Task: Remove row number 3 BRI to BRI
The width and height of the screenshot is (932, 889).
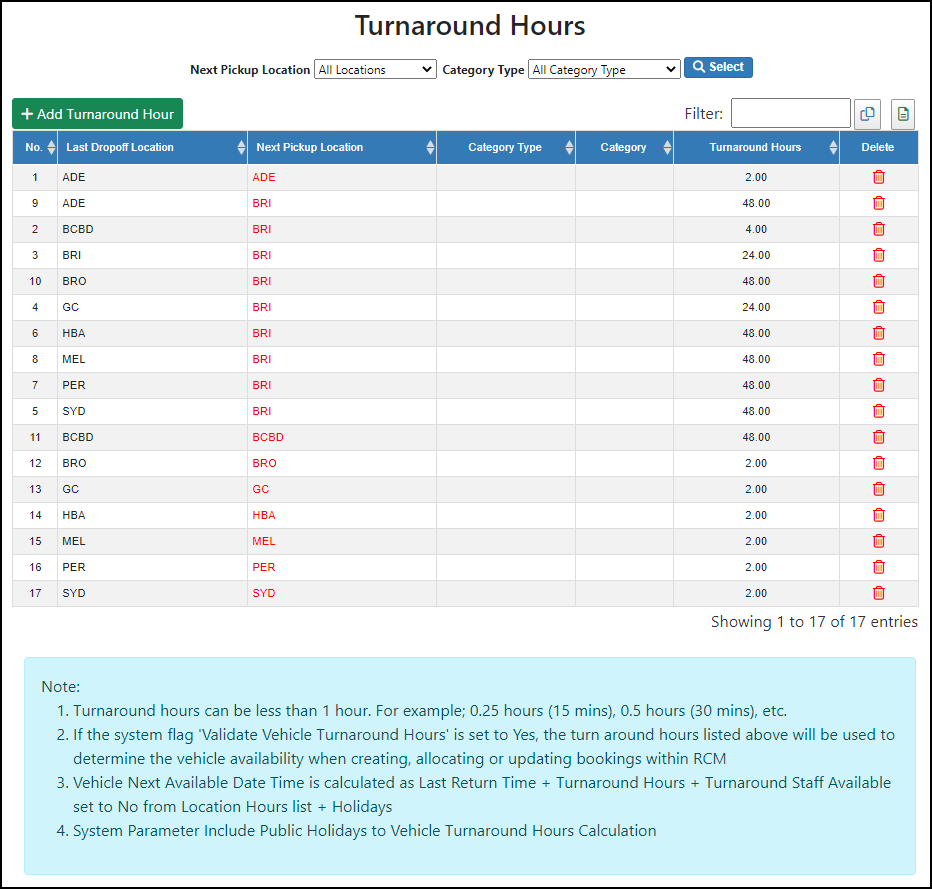Action: click(878, 255)
